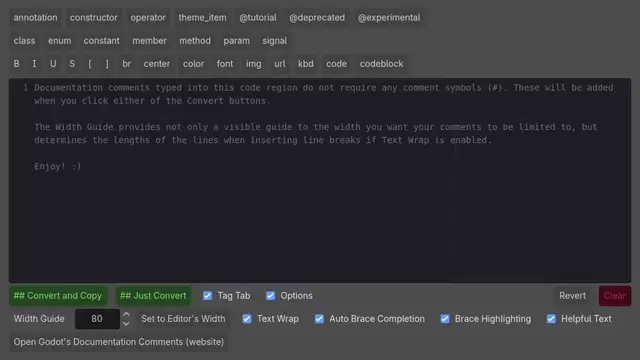Insert the theme_item tag
This screenshot has width=640, height=360.
(x=202, y=18)
